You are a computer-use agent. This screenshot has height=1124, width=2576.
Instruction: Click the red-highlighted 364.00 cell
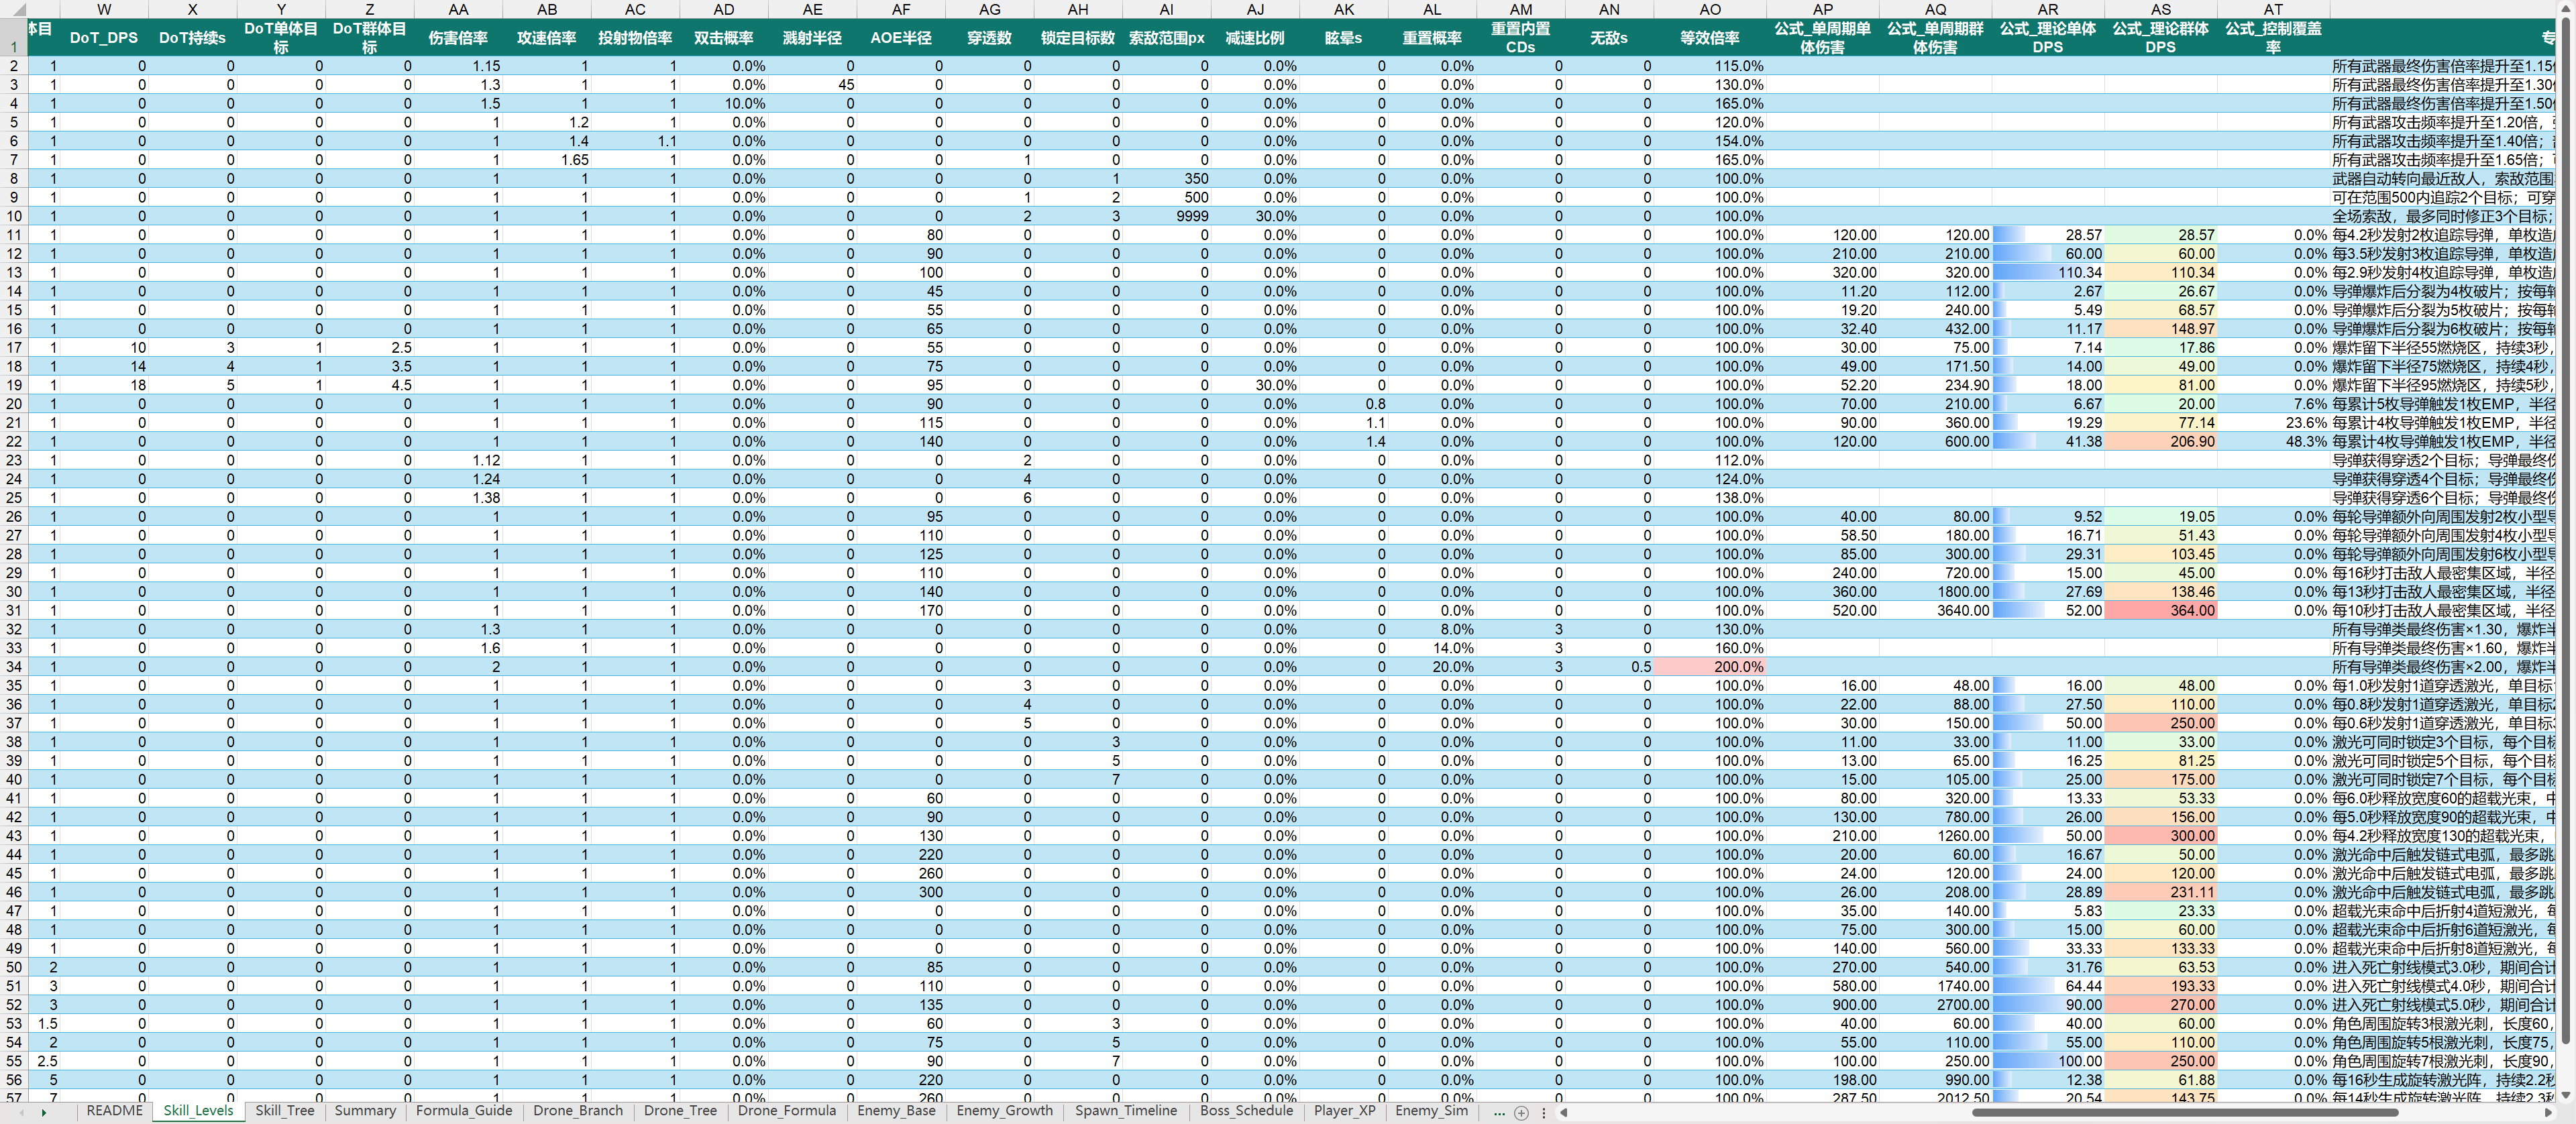(x=2160, y=610)
